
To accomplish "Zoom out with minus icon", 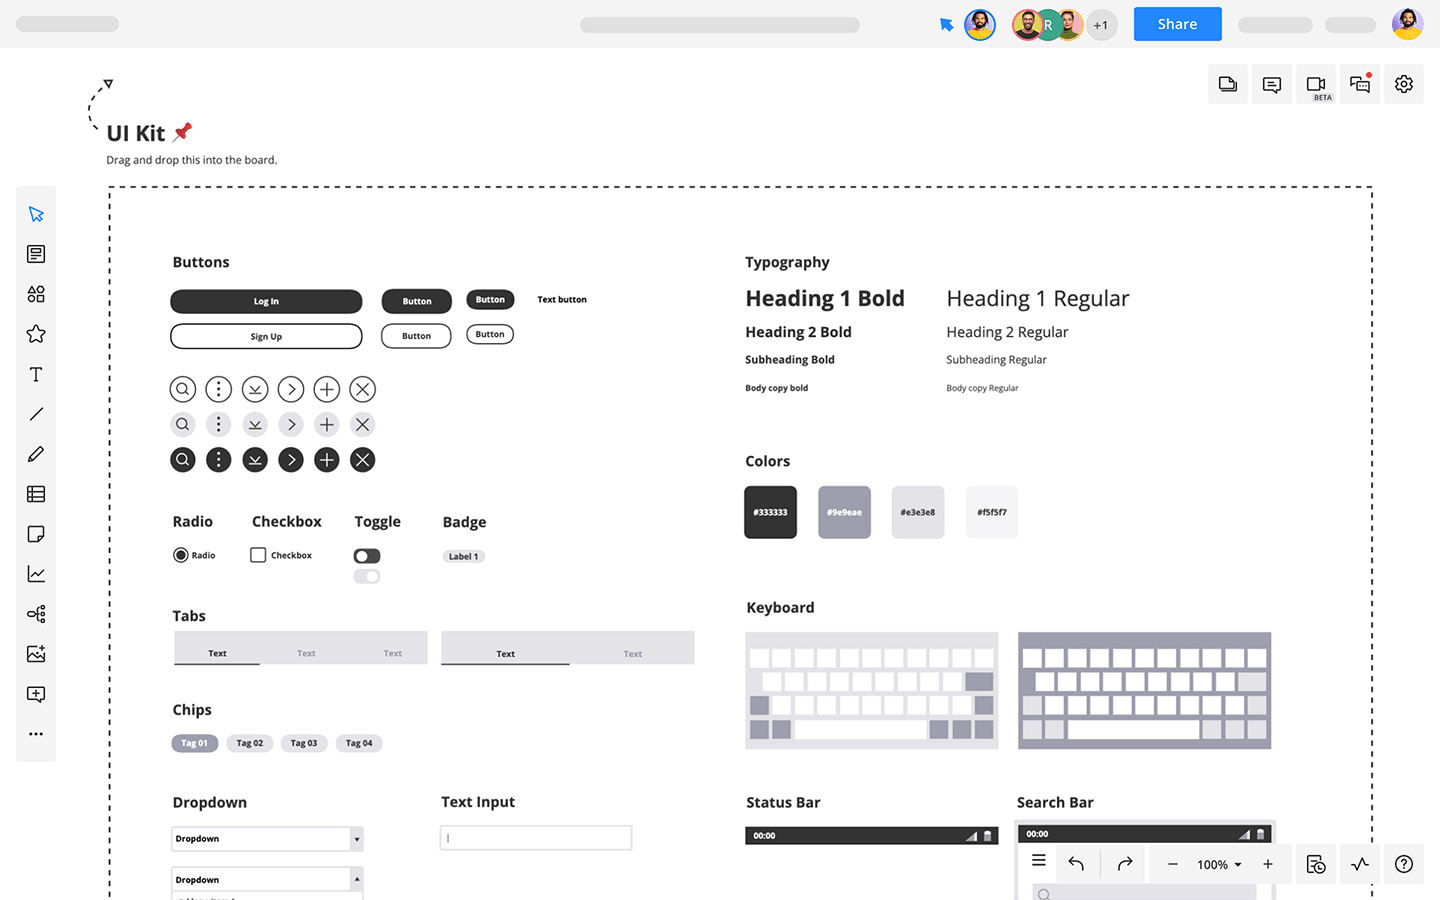I will coord(1173,864).
